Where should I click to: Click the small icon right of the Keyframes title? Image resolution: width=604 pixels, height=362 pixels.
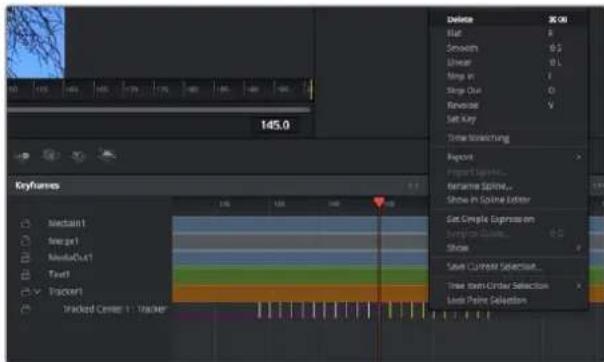tap(413, 186)
